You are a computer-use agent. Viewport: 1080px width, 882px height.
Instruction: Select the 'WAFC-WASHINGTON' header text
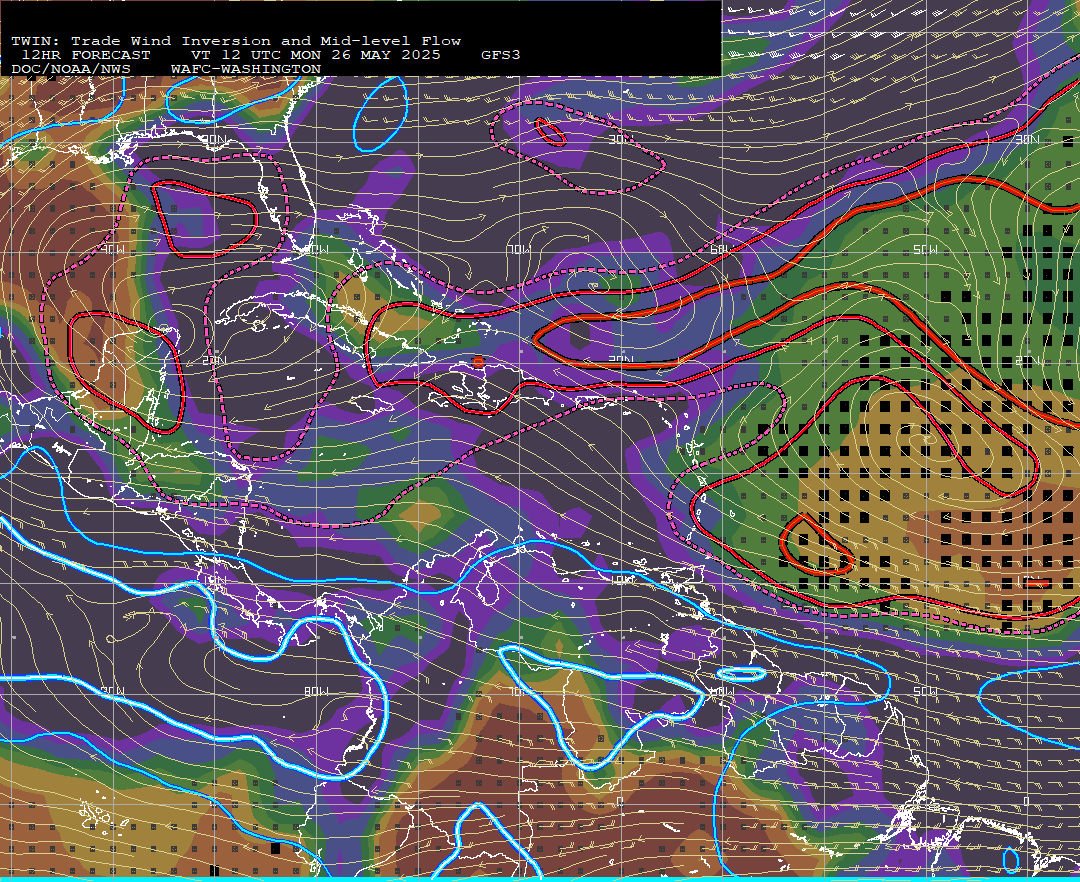246,69
